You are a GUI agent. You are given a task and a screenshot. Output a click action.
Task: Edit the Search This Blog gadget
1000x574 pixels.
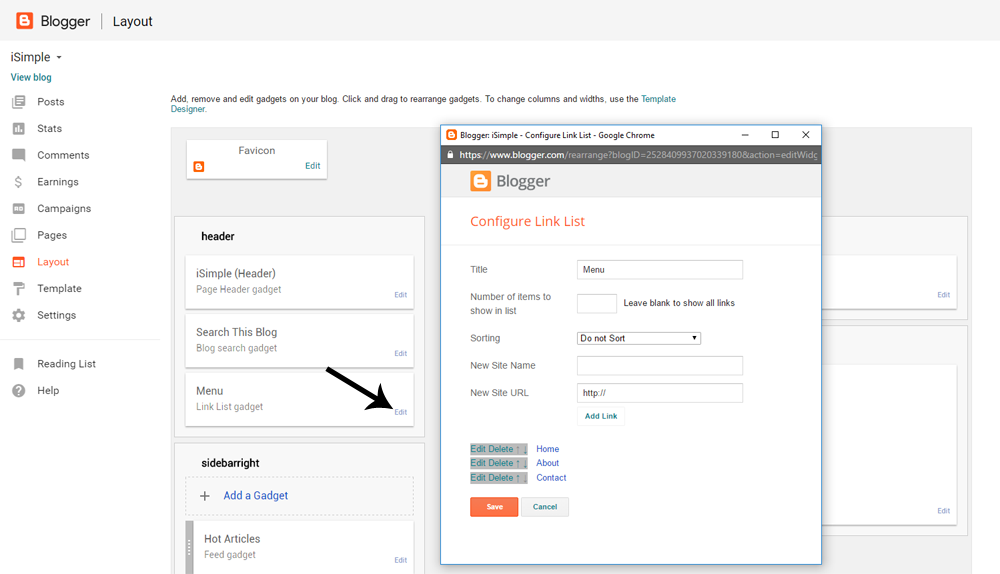tap(401, 353)
